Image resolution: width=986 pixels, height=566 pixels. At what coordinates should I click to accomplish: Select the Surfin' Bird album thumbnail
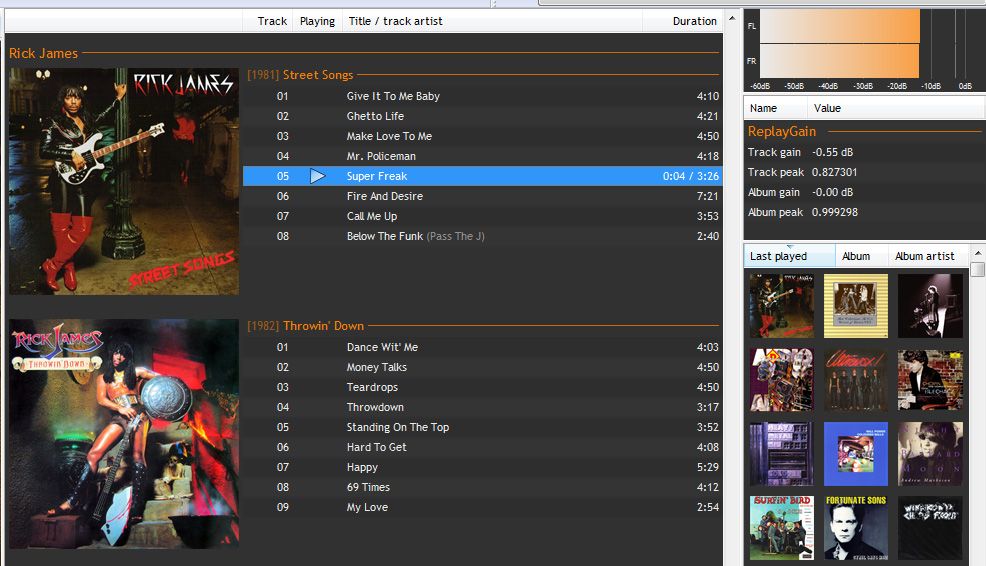tap(782, 528)
